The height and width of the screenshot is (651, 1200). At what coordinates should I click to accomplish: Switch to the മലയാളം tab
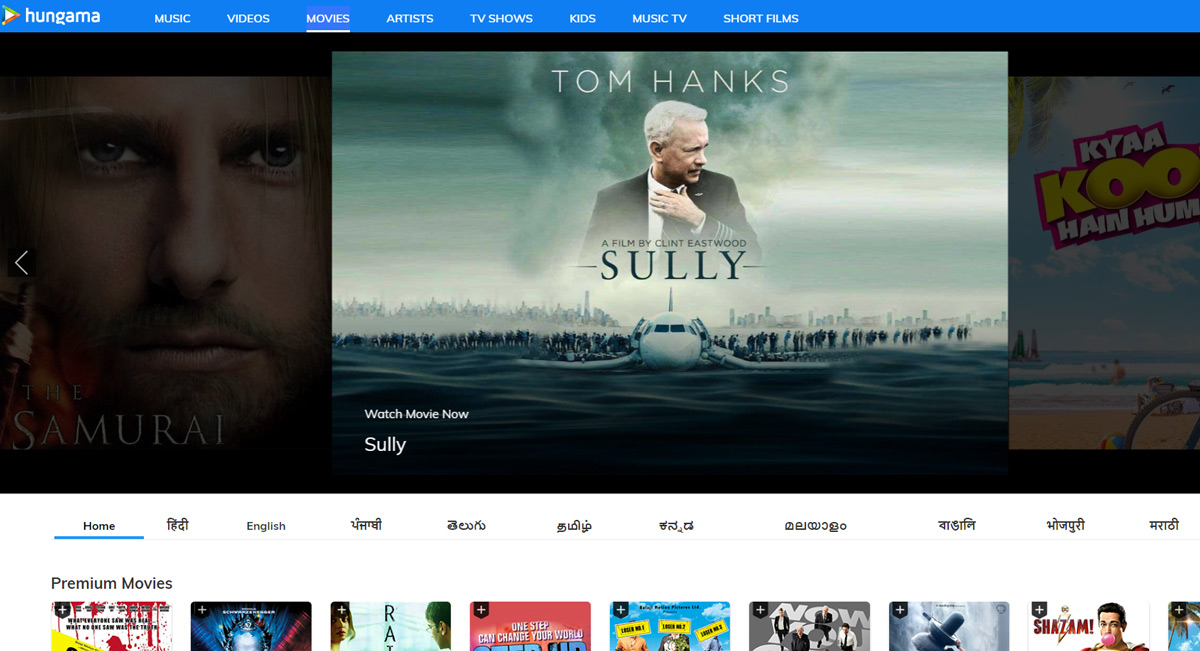(815, 526)
